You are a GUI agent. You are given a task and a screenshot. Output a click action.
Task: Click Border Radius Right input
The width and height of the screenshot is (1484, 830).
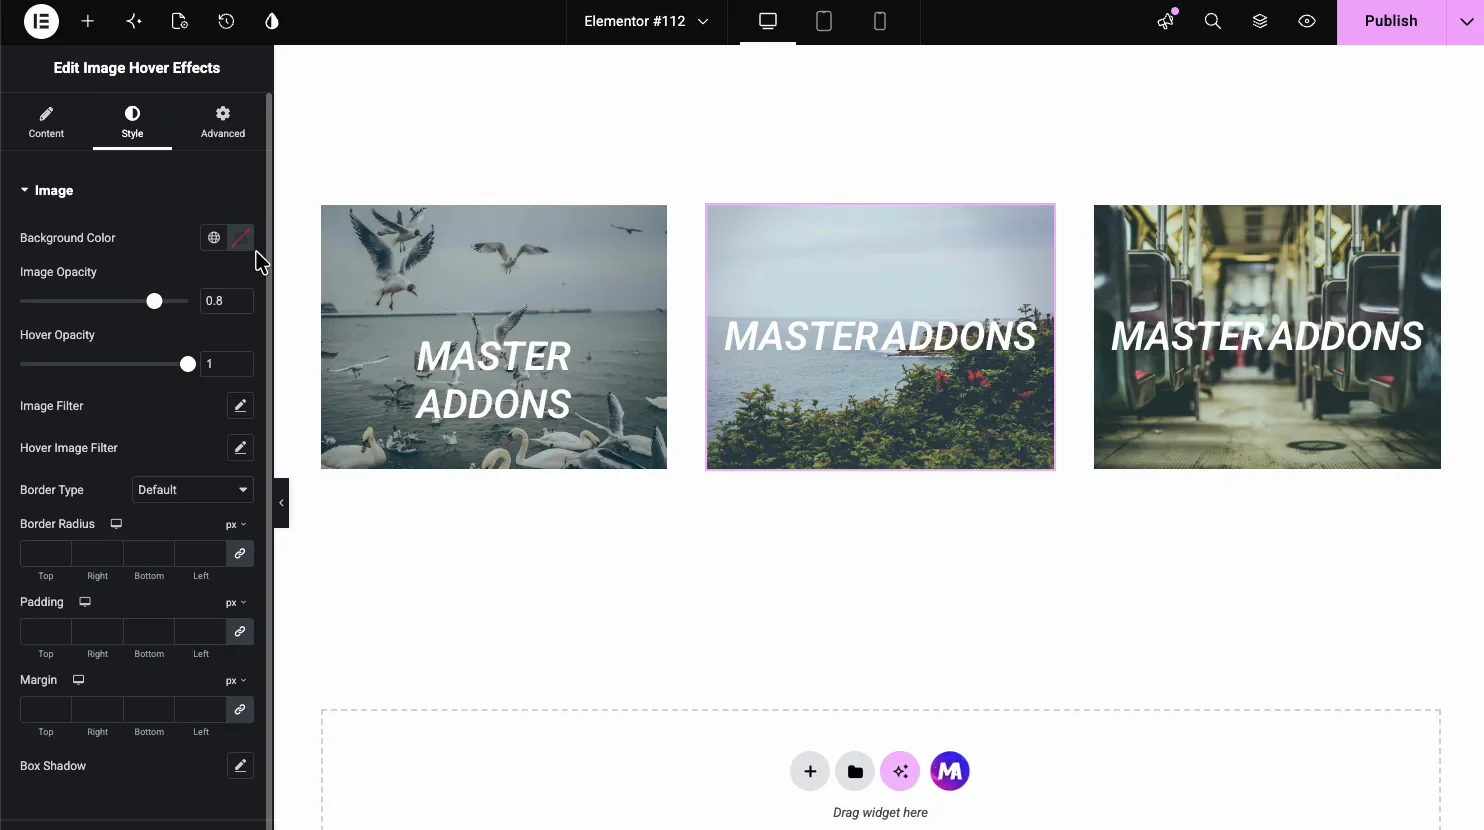pyautogui.click(x=97, y=554)
